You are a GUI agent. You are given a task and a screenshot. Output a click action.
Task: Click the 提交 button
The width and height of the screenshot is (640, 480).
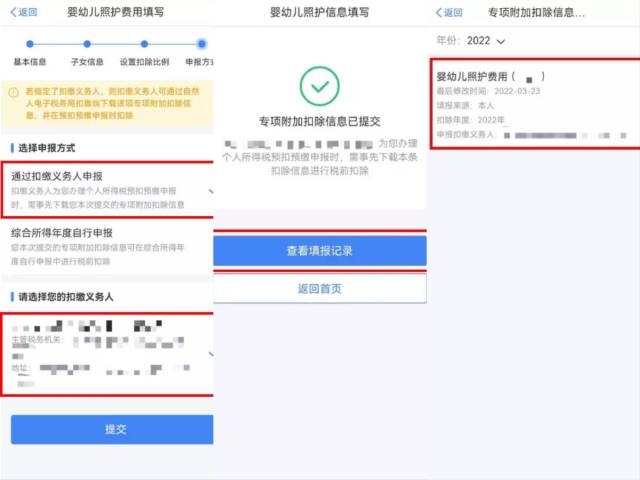coord(112,429)
